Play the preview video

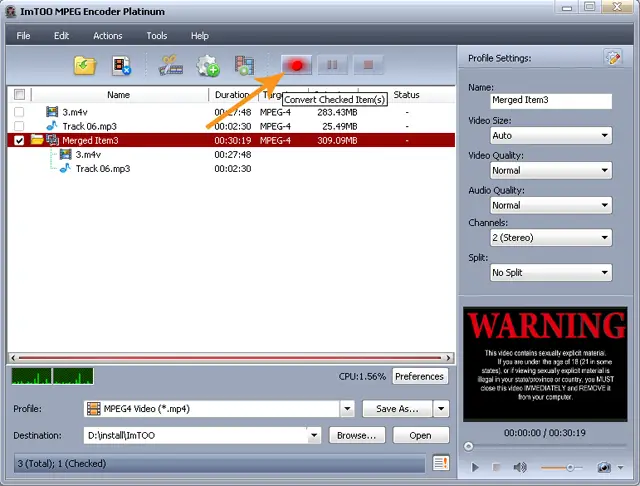(x=475, y=467)
